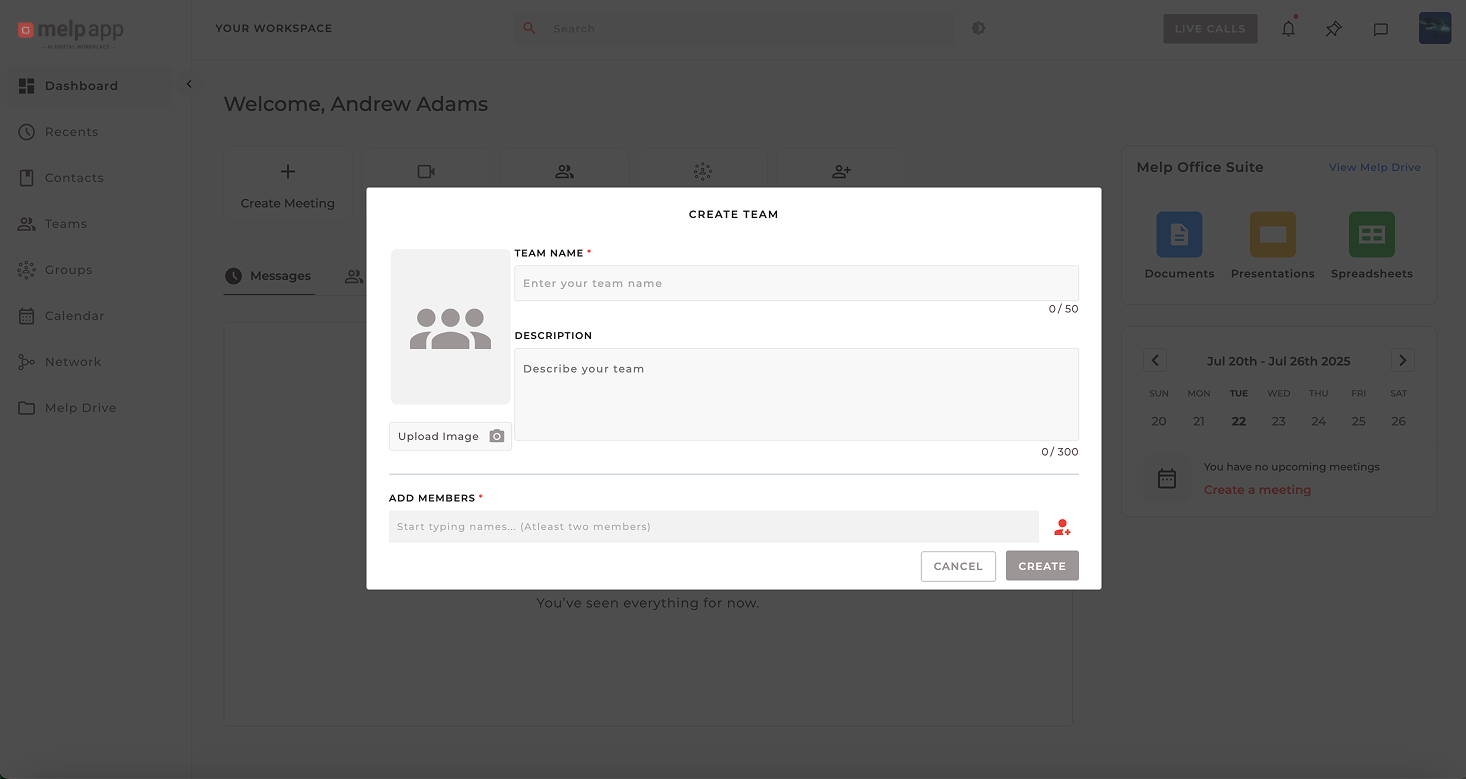Toggle dark mode theme icon
The width and height of the screenshot is (1466, 779).
pos(978,28)
